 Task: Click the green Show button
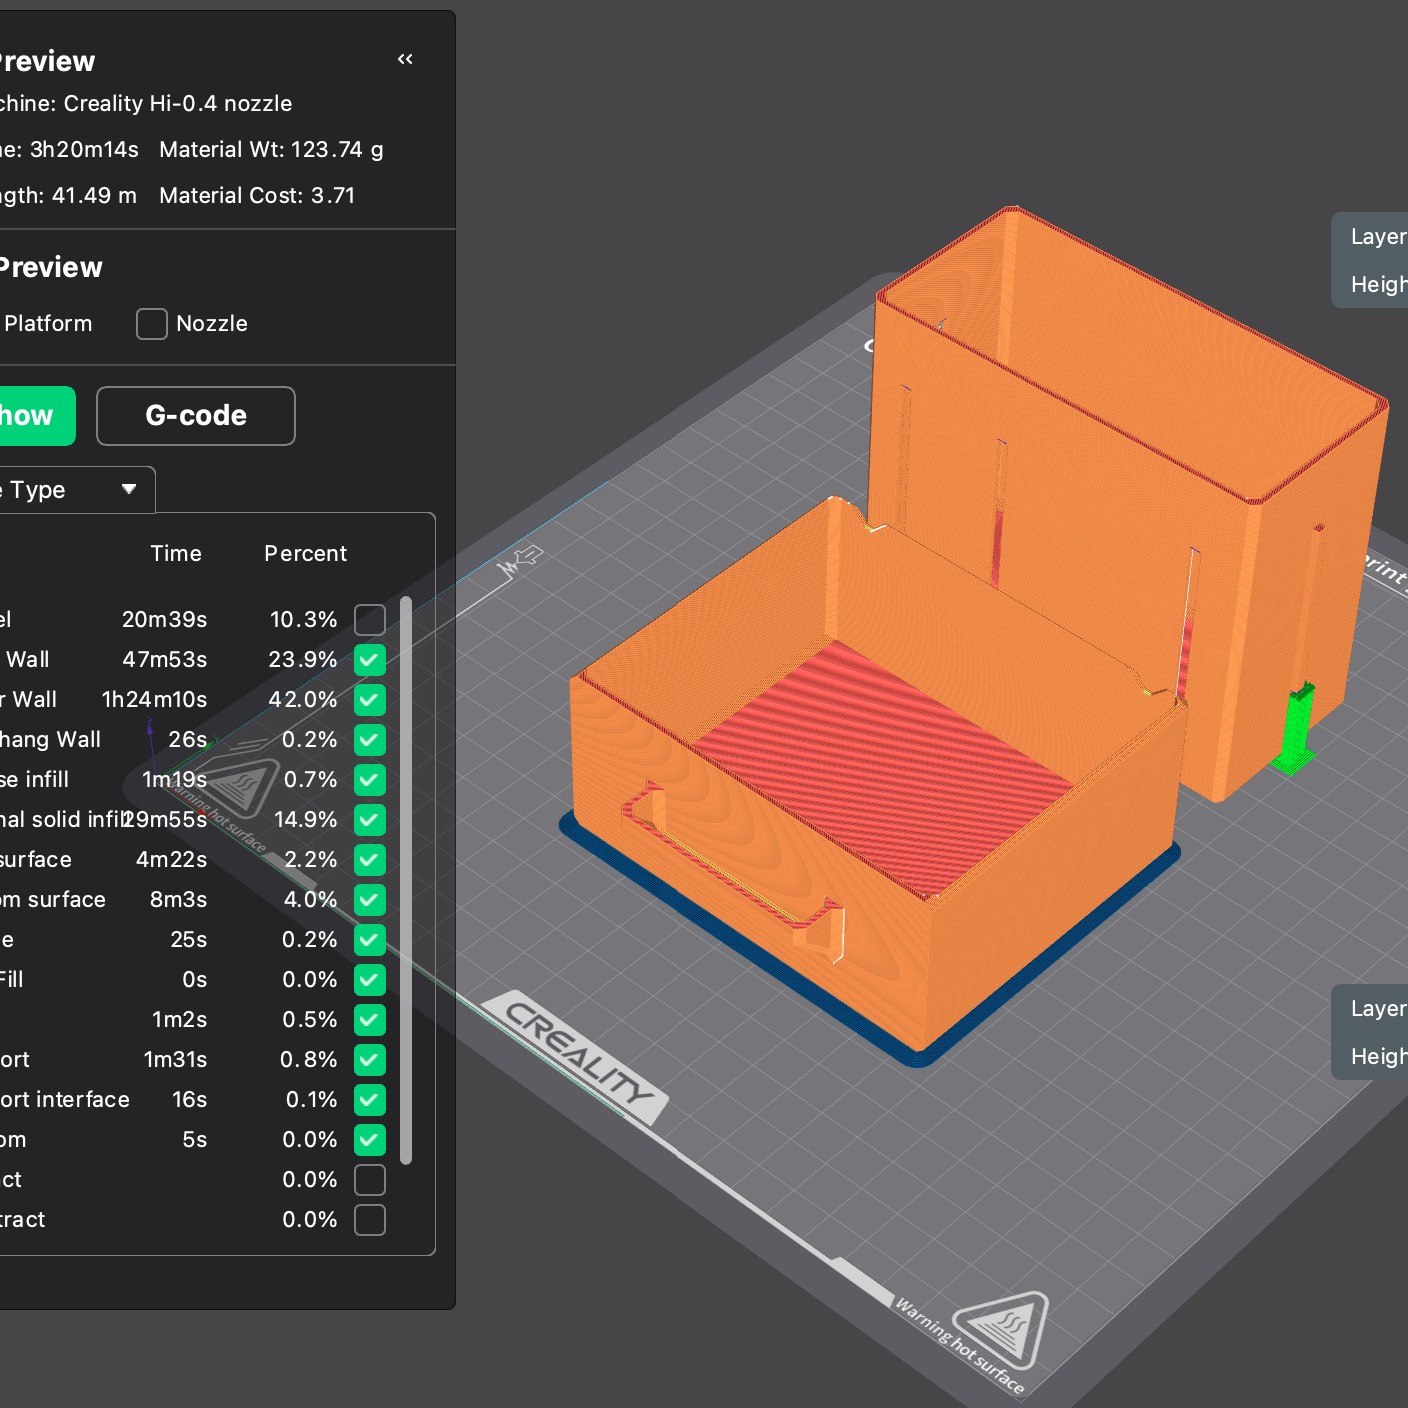point(30,416)
